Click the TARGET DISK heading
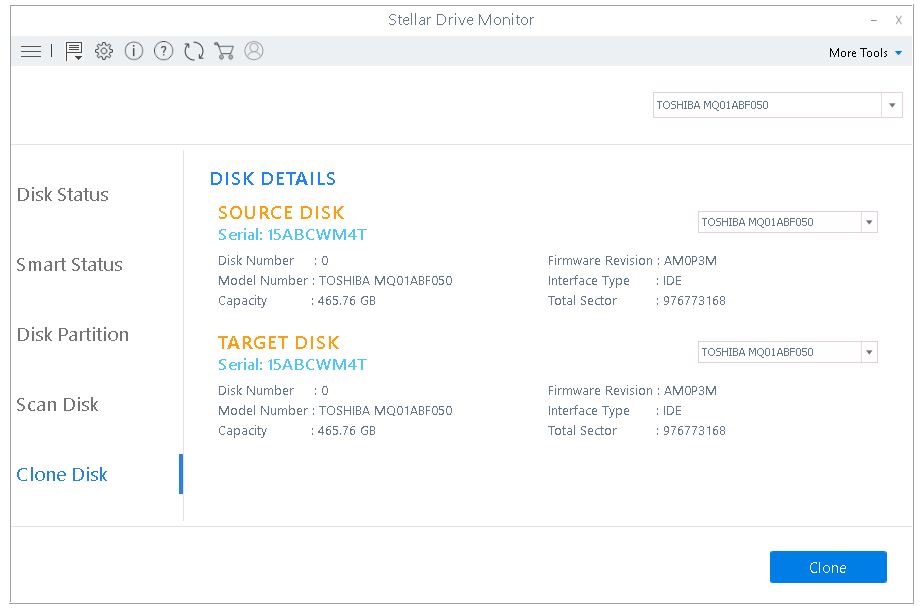Image resolution: width=924 pixels, height=613 pixels. click(279, 342)
